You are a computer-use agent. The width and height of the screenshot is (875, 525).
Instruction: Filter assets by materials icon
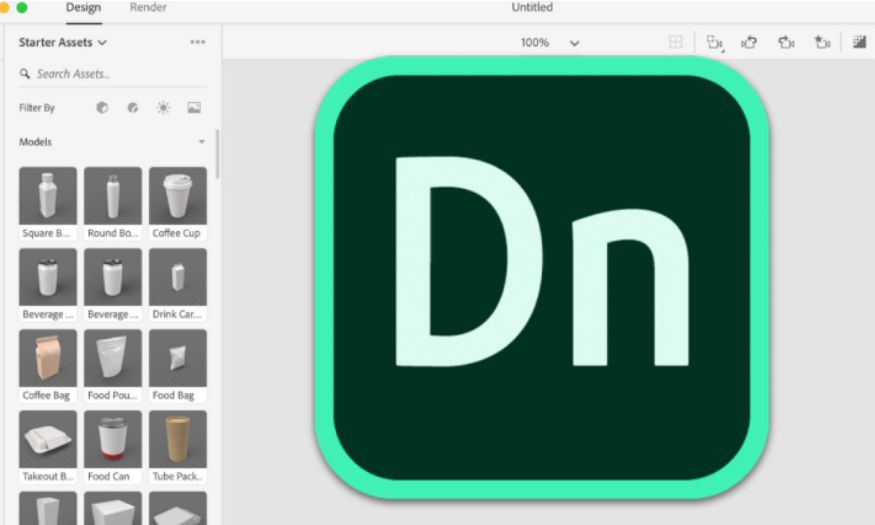pos(133,108)
